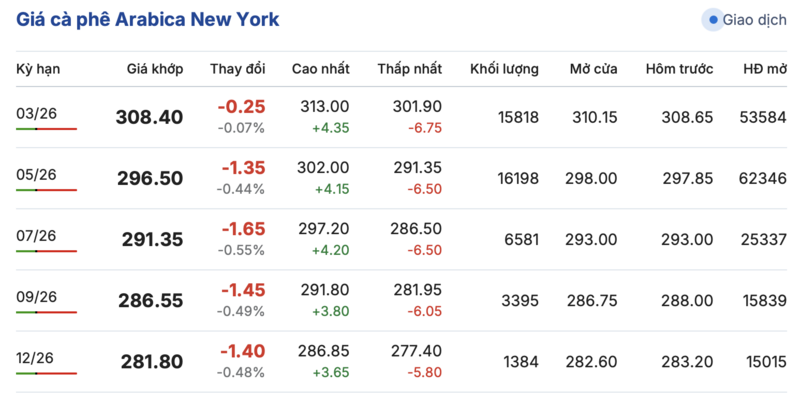Click the title Giá cà phê Arabica New York
The image size is (800, 402).
coord(148,19)
